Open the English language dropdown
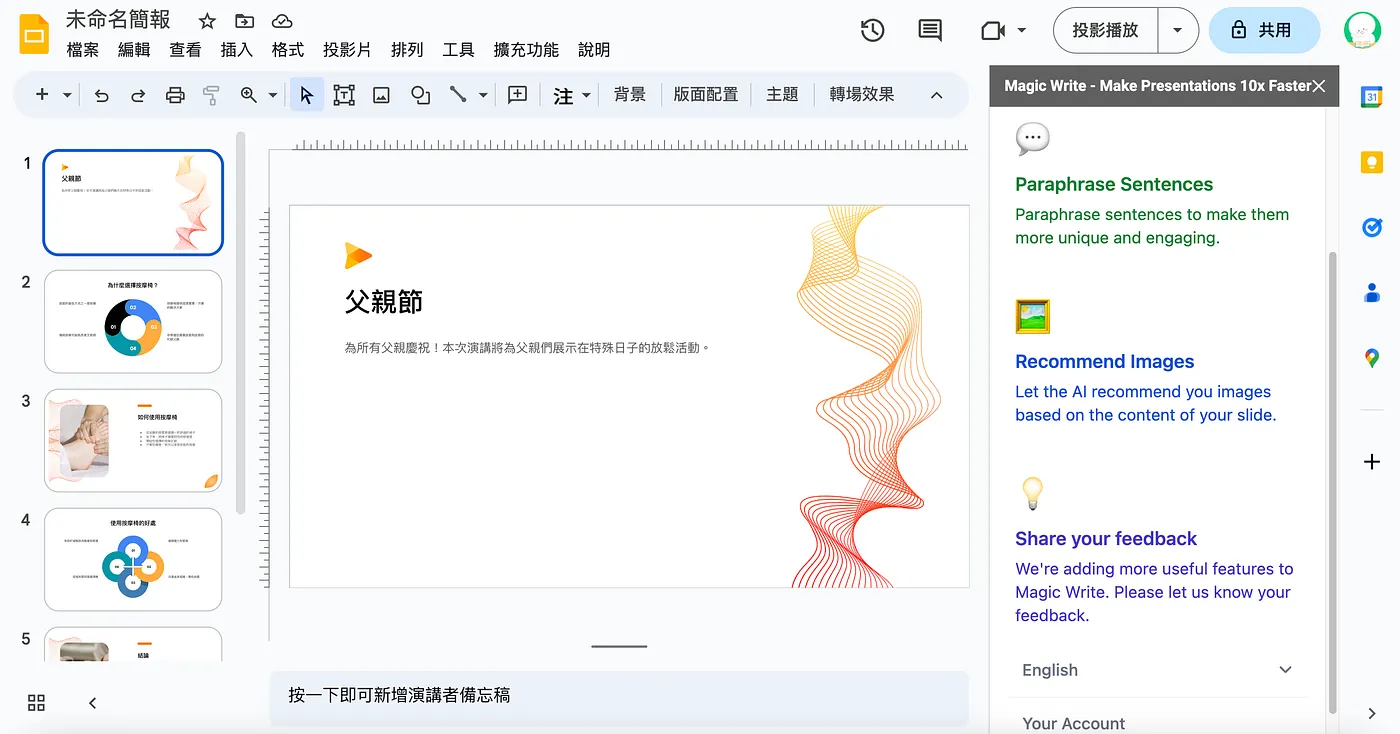The image size is (1400, 734). tap(1157, 670)
